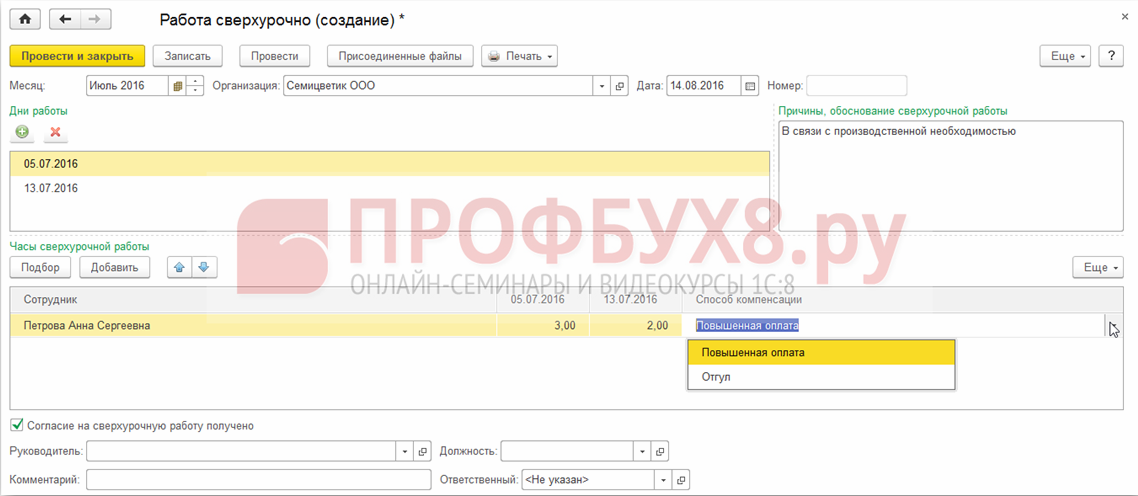
Task: Click the Подбор button
Action: pos(40,267)
